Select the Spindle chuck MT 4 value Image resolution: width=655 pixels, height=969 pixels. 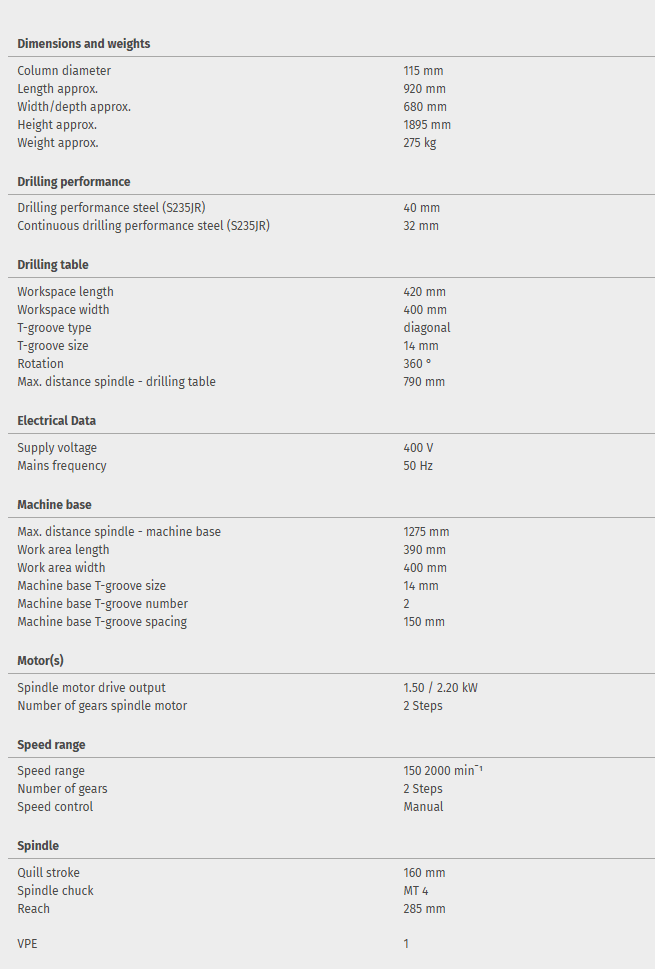click(416, 891)
